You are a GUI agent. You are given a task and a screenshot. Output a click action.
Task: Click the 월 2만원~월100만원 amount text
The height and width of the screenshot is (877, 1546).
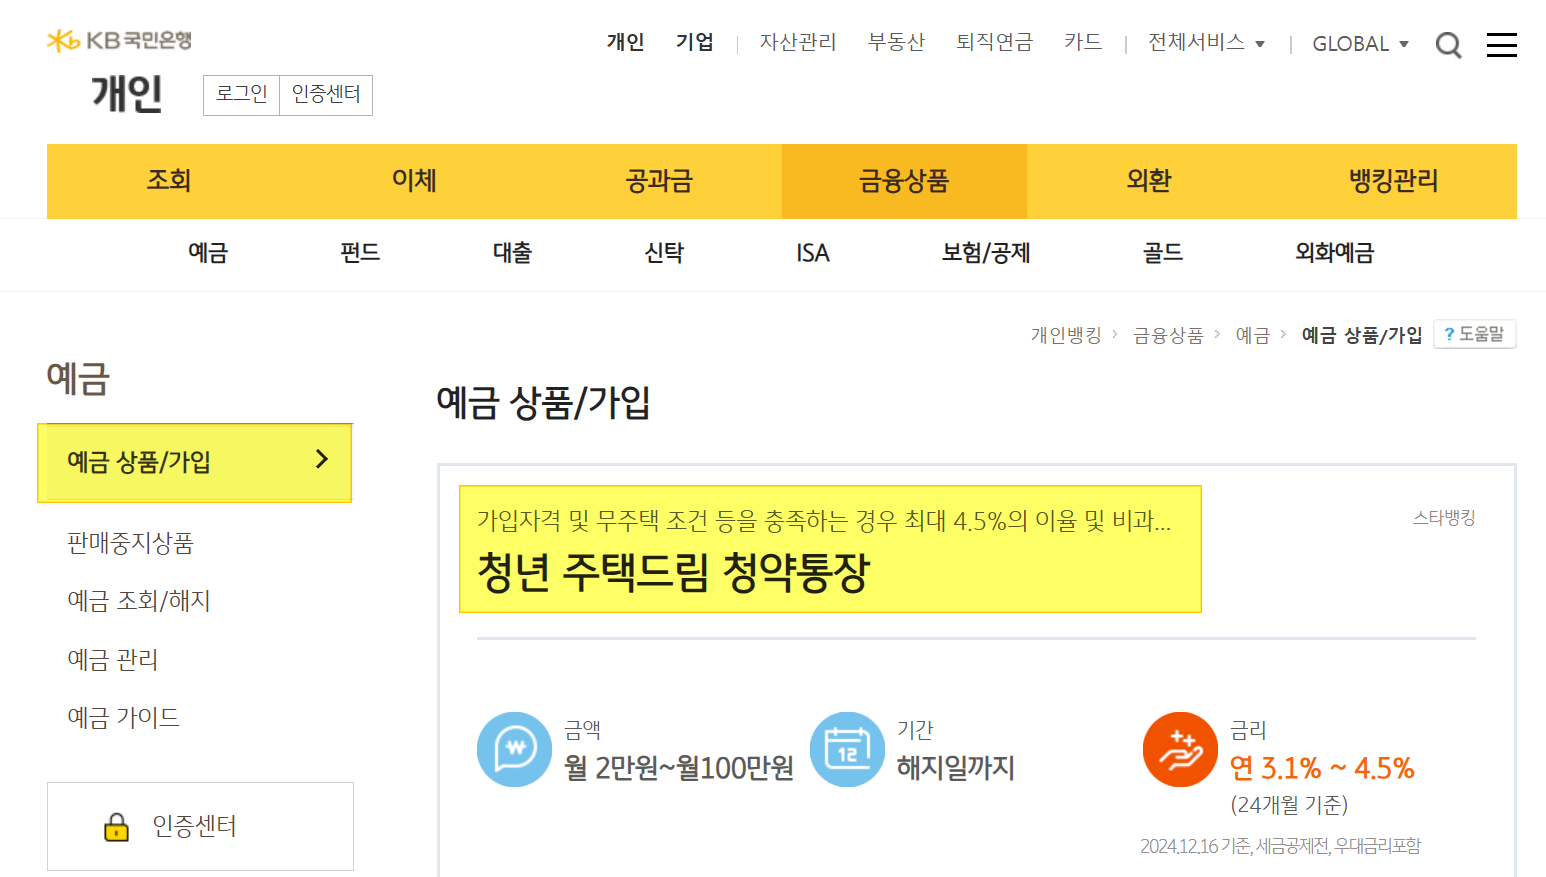(x=679, y=768)
